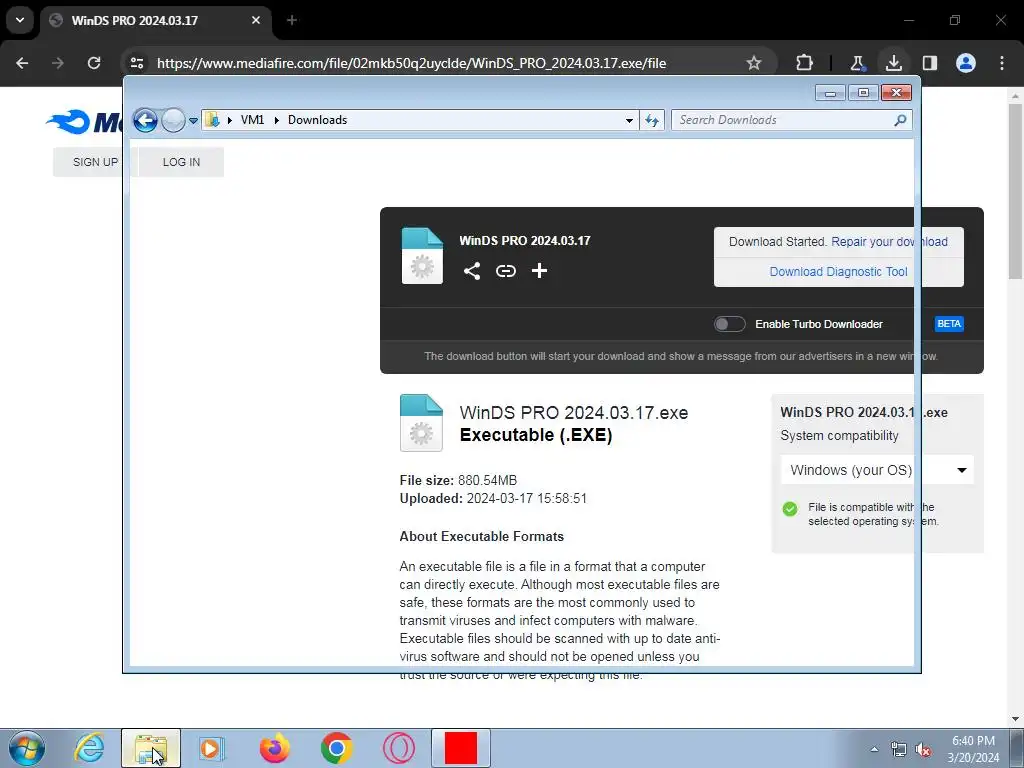
Task: Open a new Chrome tab
Action: click(x=292, y=20)
